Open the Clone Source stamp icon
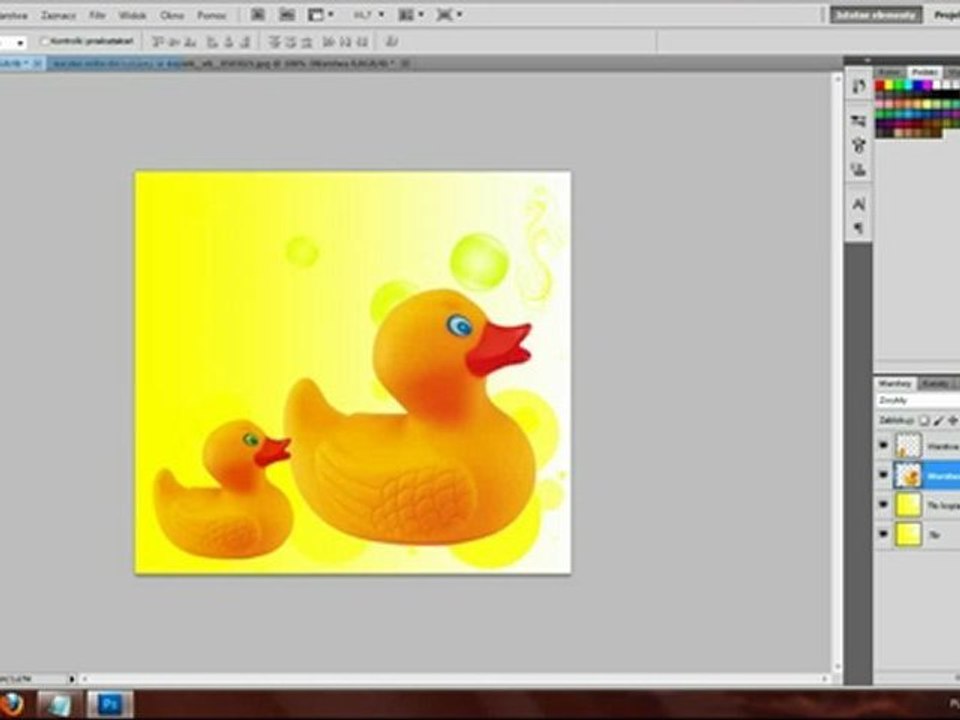The height and width of the screenshot is (720, 960). coord(858,170)
